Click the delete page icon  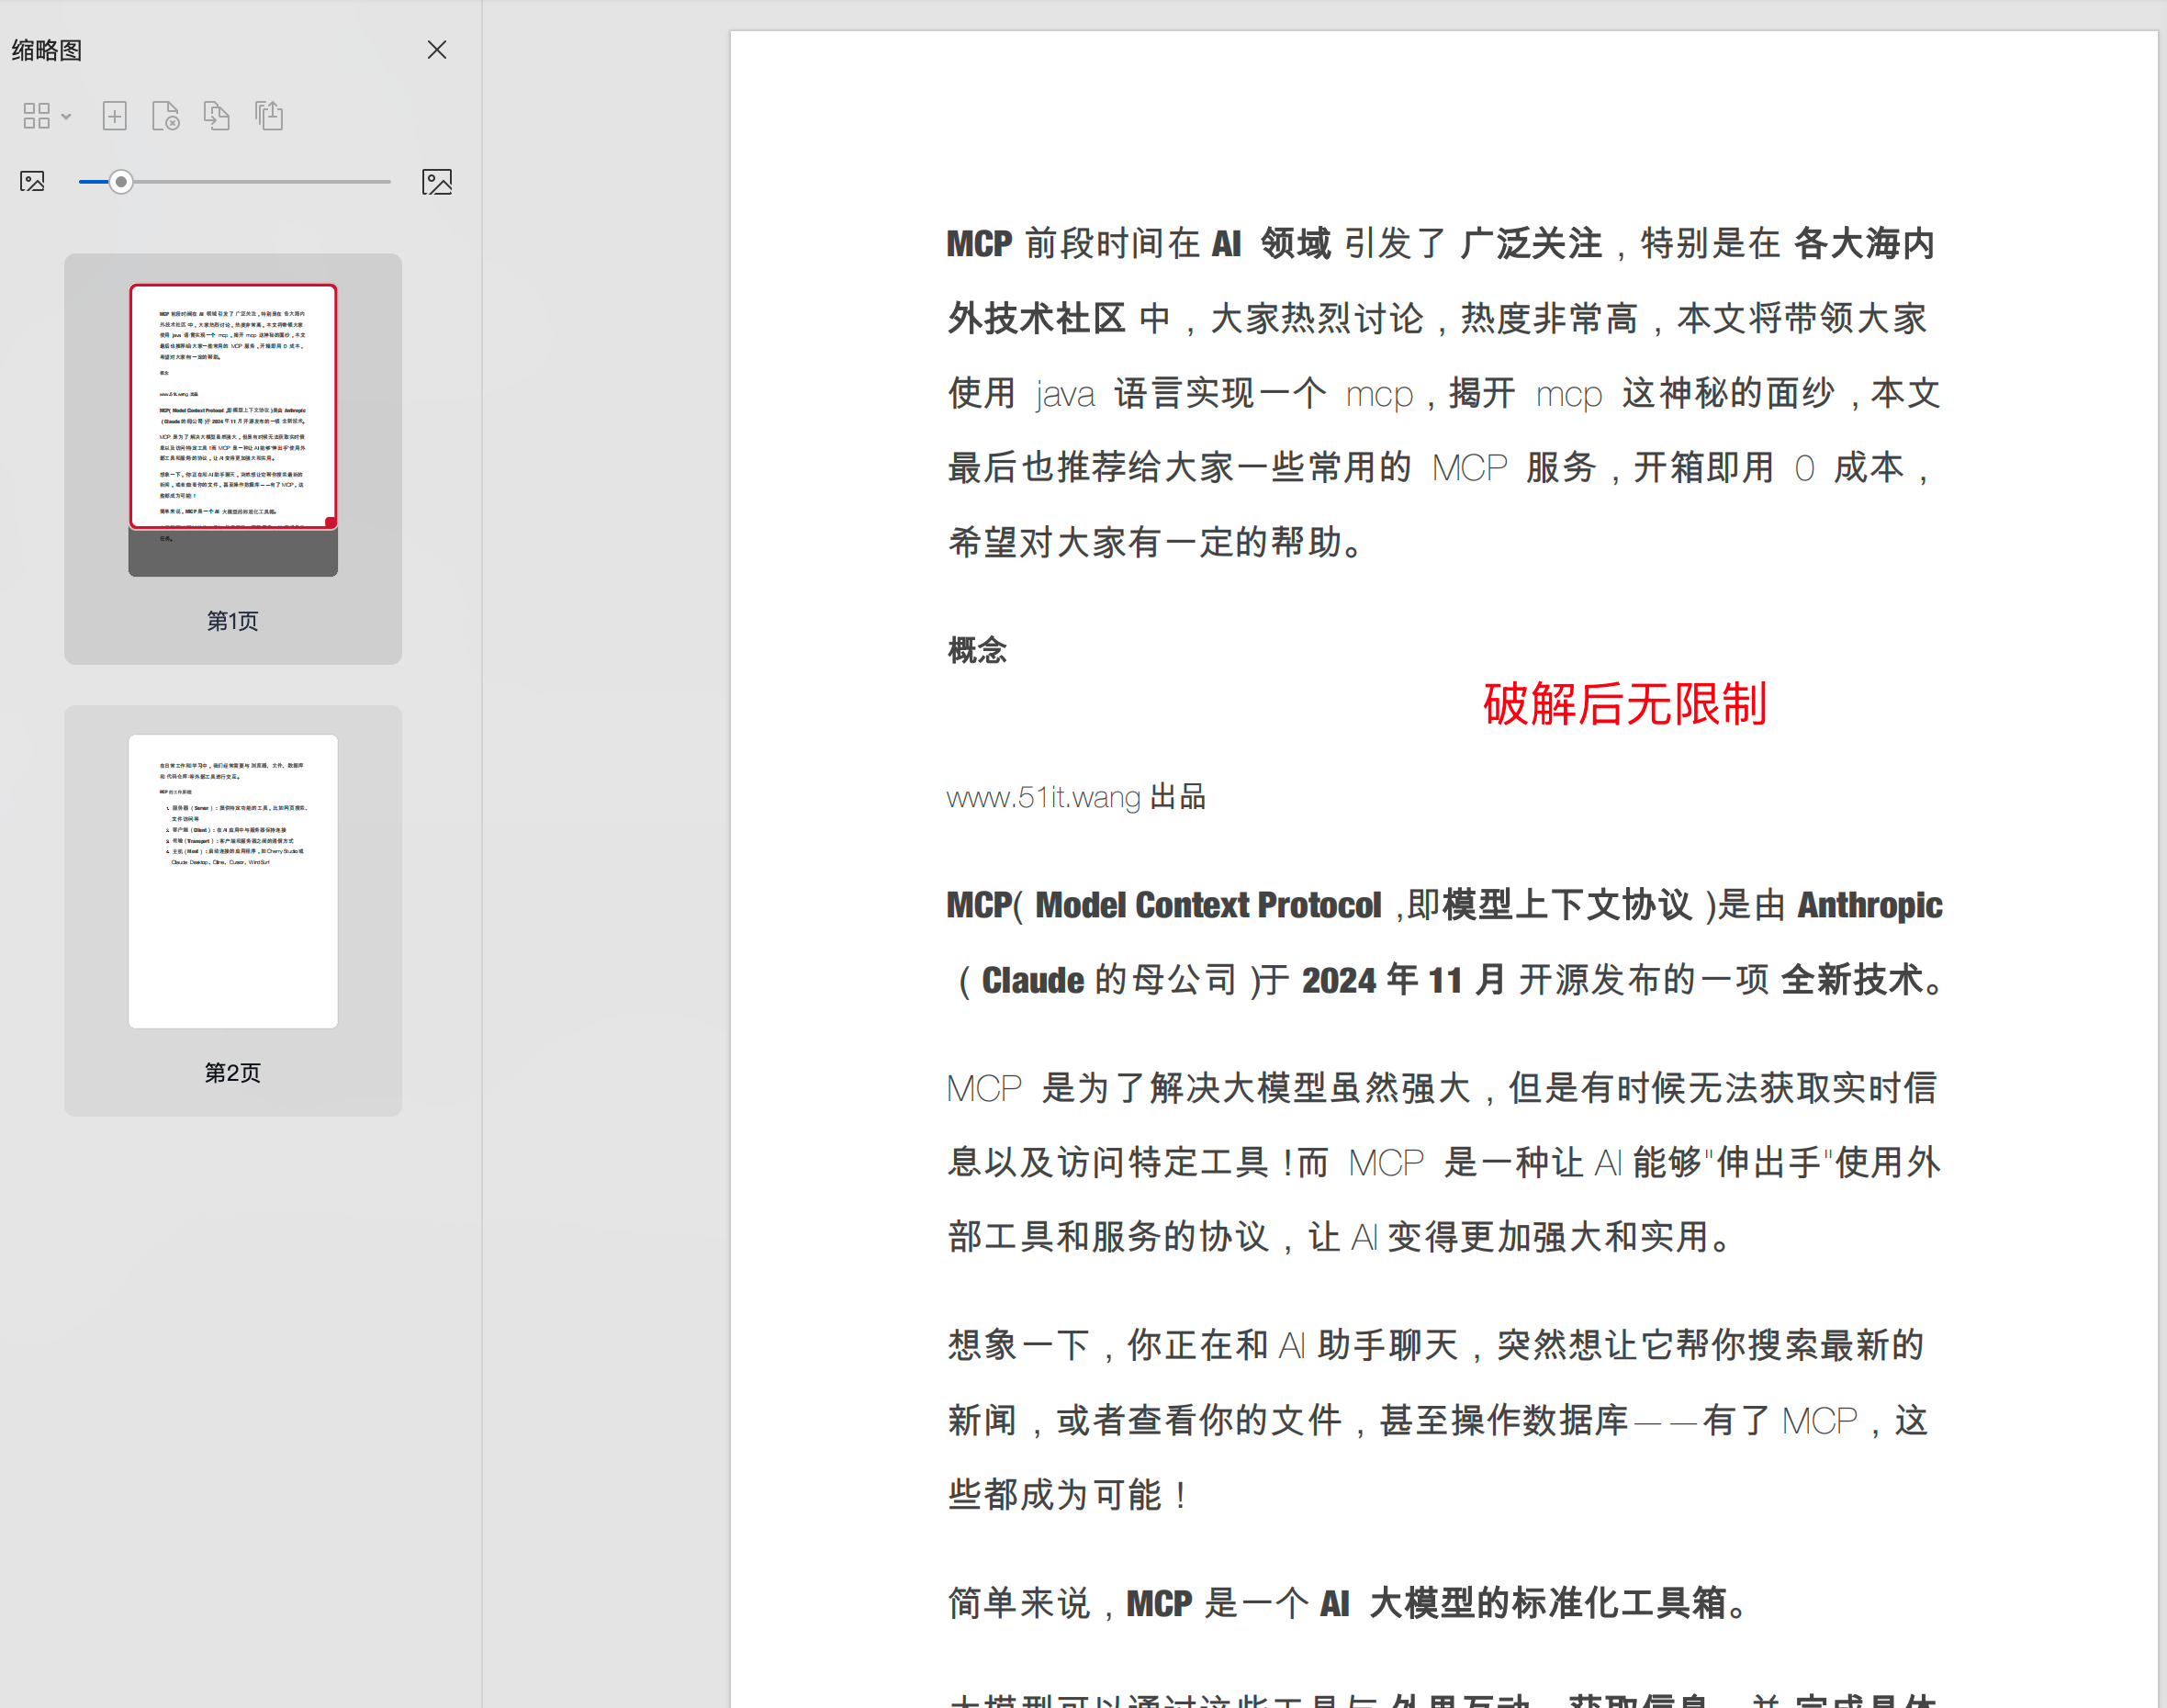click(165, 116)
